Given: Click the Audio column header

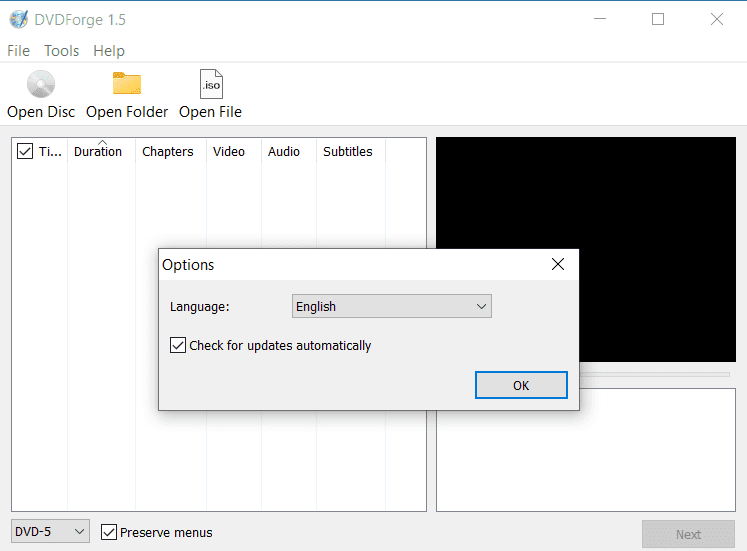Looking at the screenshot, I should (289, 151).
